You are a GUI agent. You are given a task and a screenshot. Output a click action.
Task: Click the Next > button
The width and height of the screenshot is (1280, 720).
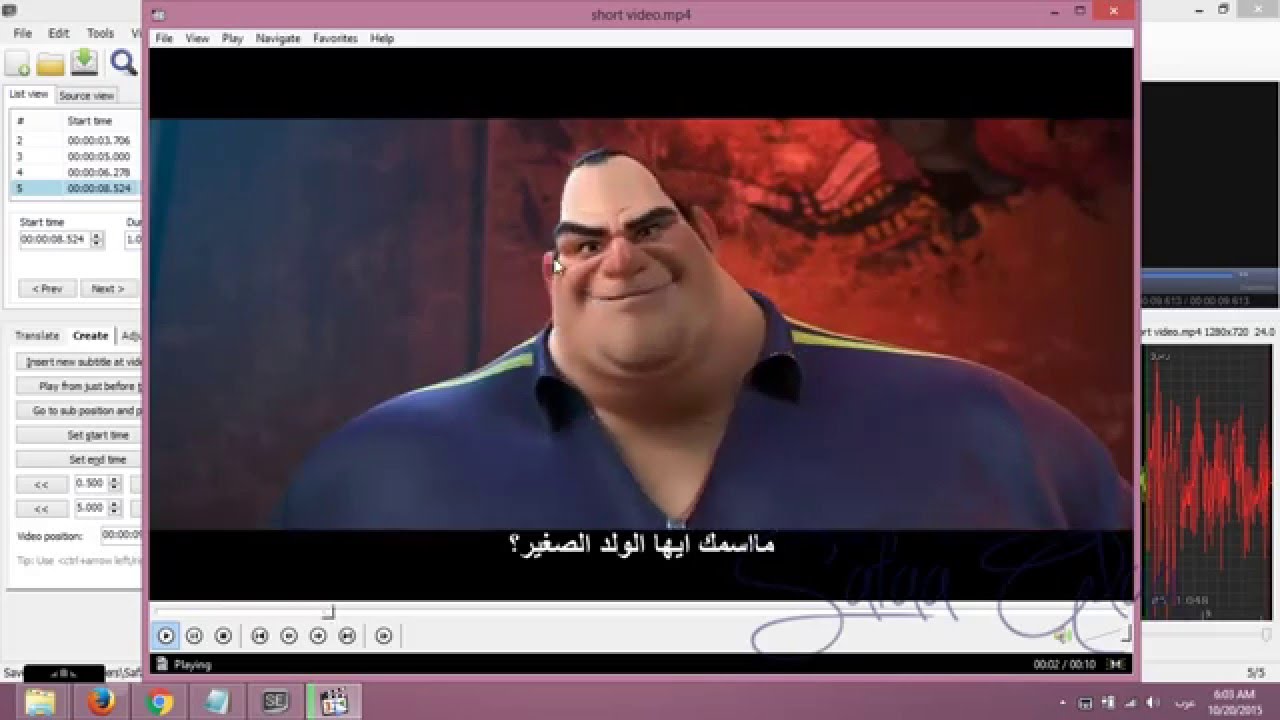tap(108, 288)
